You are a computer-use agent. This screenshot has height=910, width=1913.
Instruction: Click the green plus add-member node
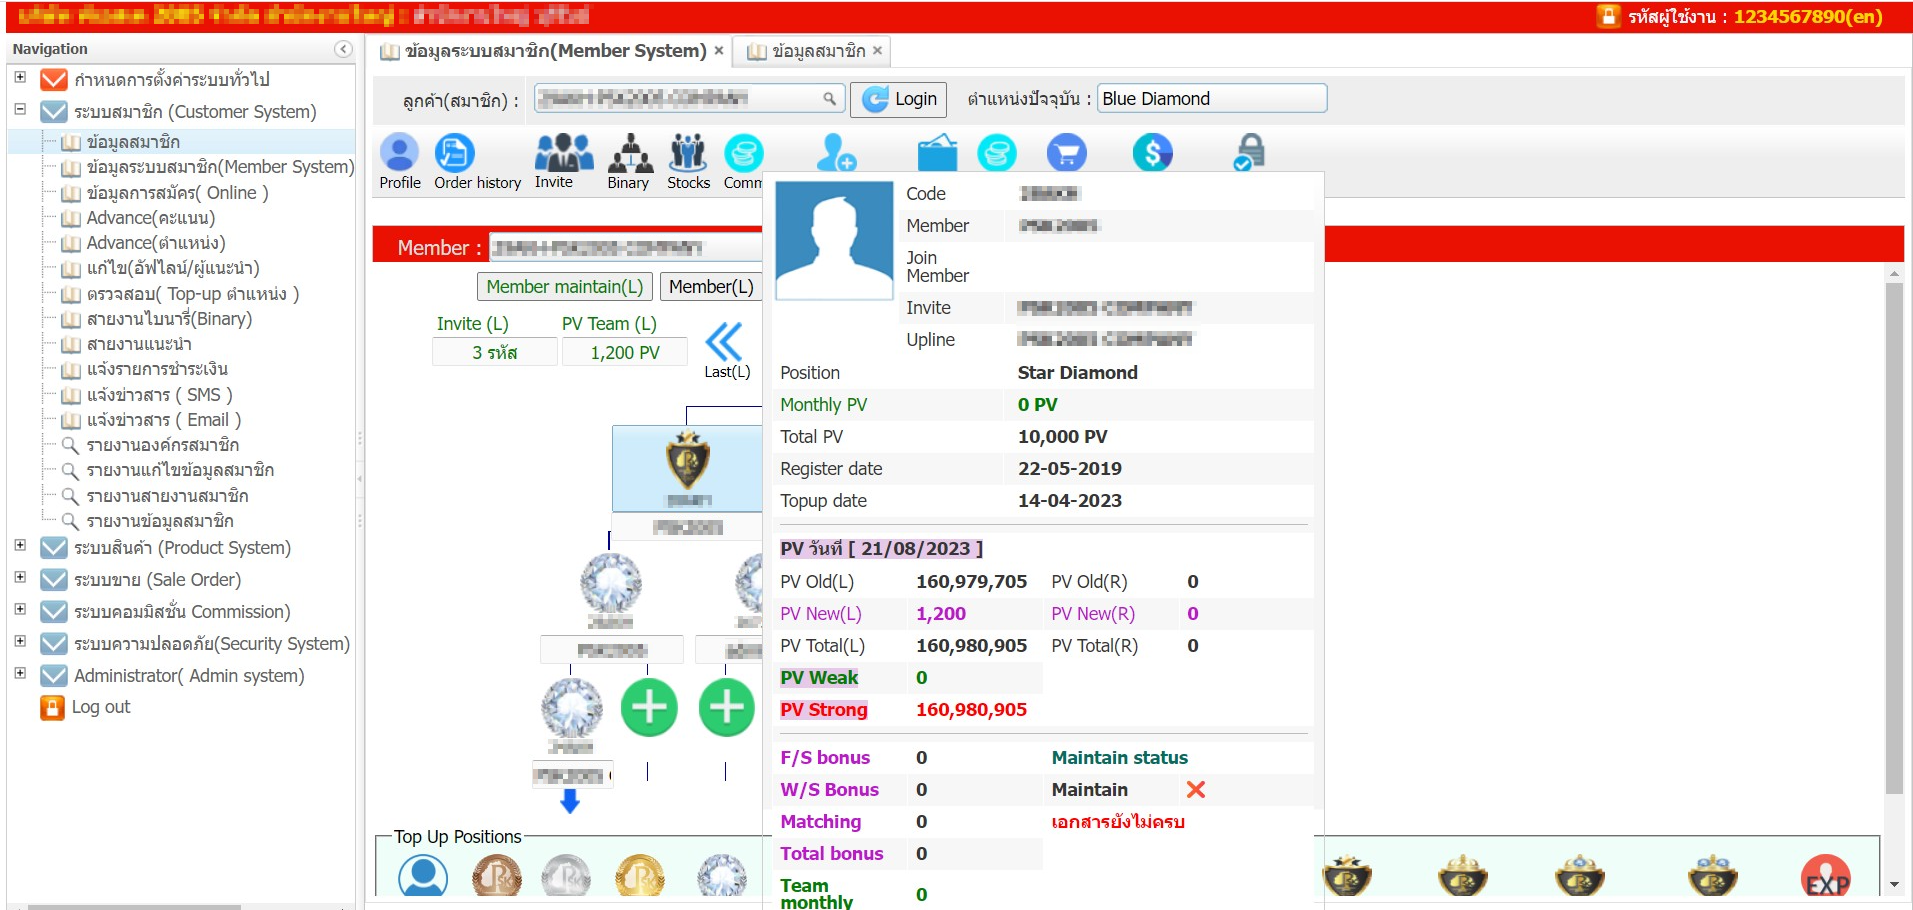click(649, 708)
